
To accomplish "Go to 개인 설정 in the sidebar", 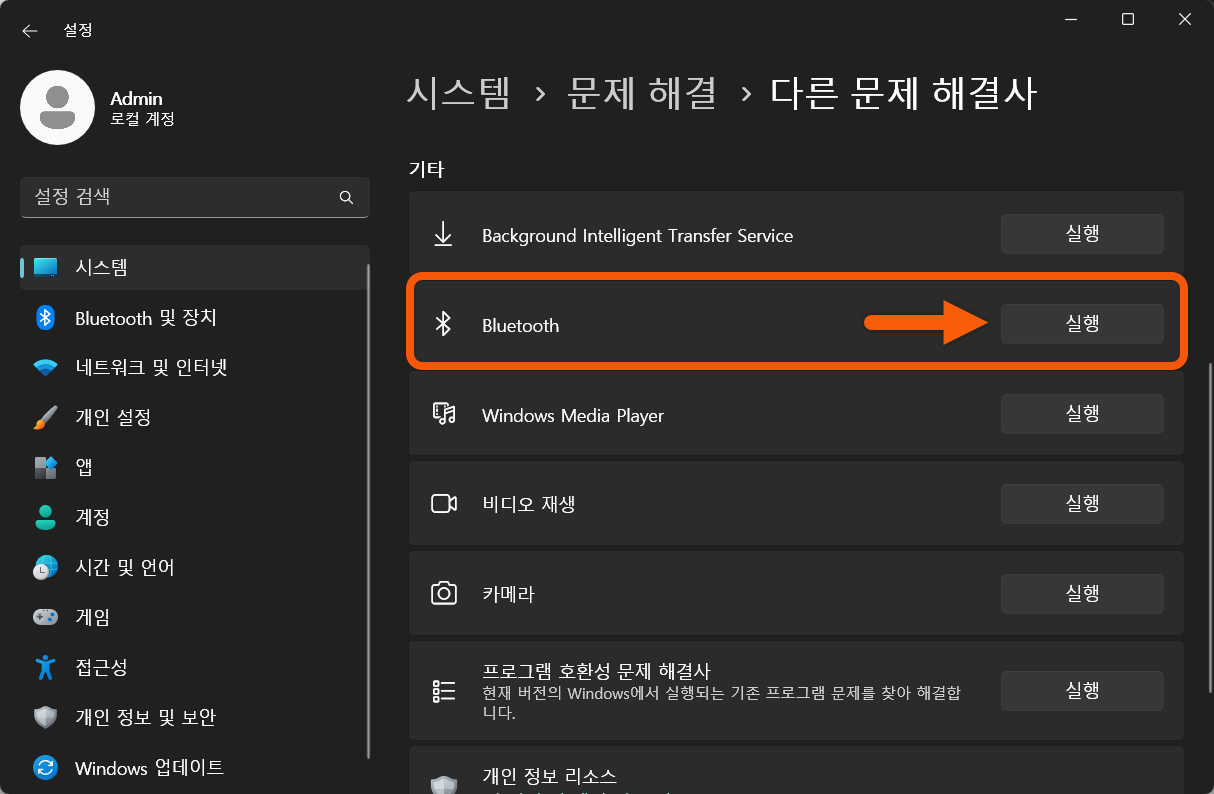I will click(194, 417).
